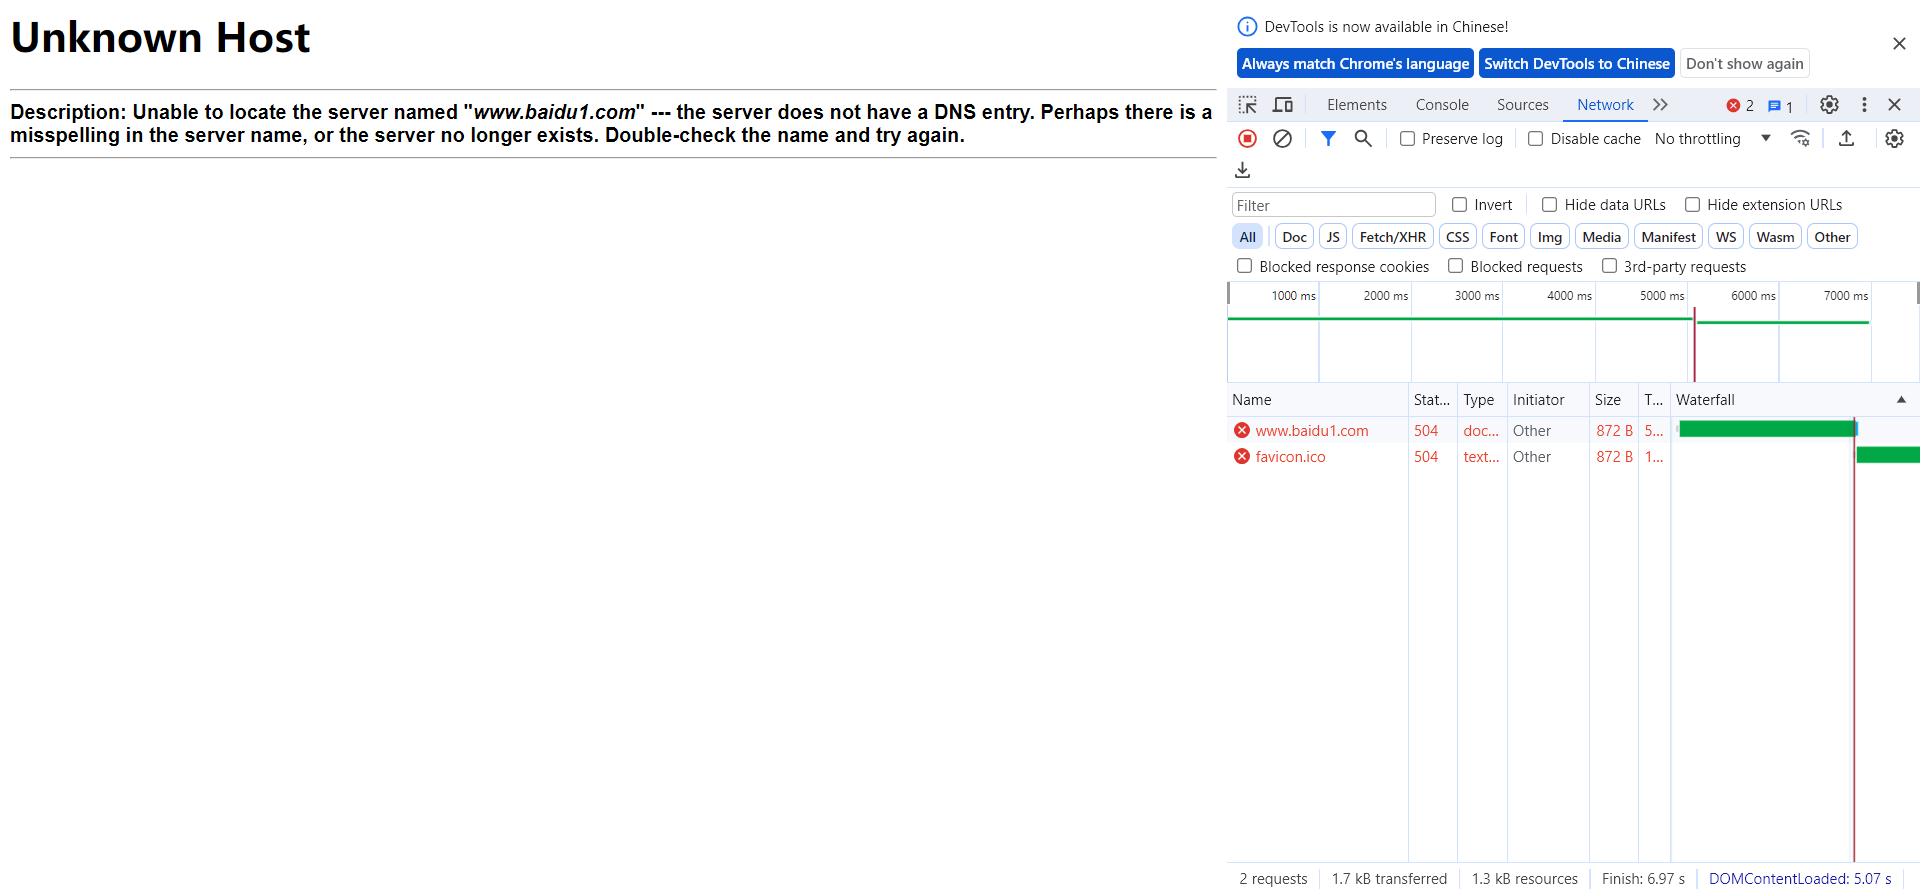Open DevTools customize three-dot menu
The image size is (1920, 894).
1864,105
